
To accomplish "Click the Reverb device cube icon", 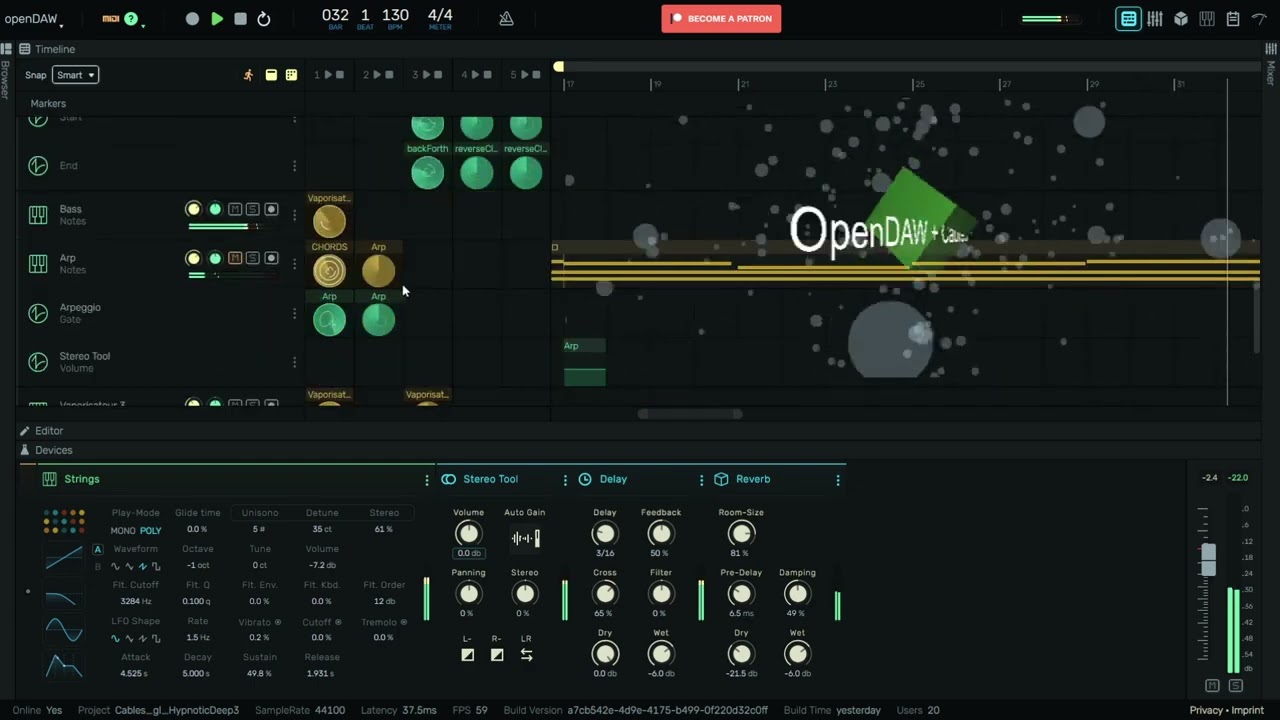I will tap(721, 479).
